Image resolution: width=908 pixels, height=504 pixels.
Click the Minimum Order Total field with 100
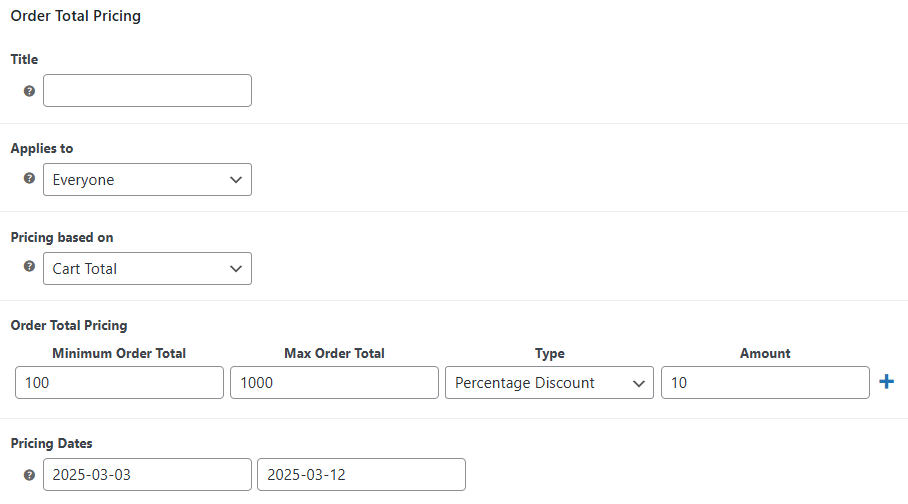point(119,382)
